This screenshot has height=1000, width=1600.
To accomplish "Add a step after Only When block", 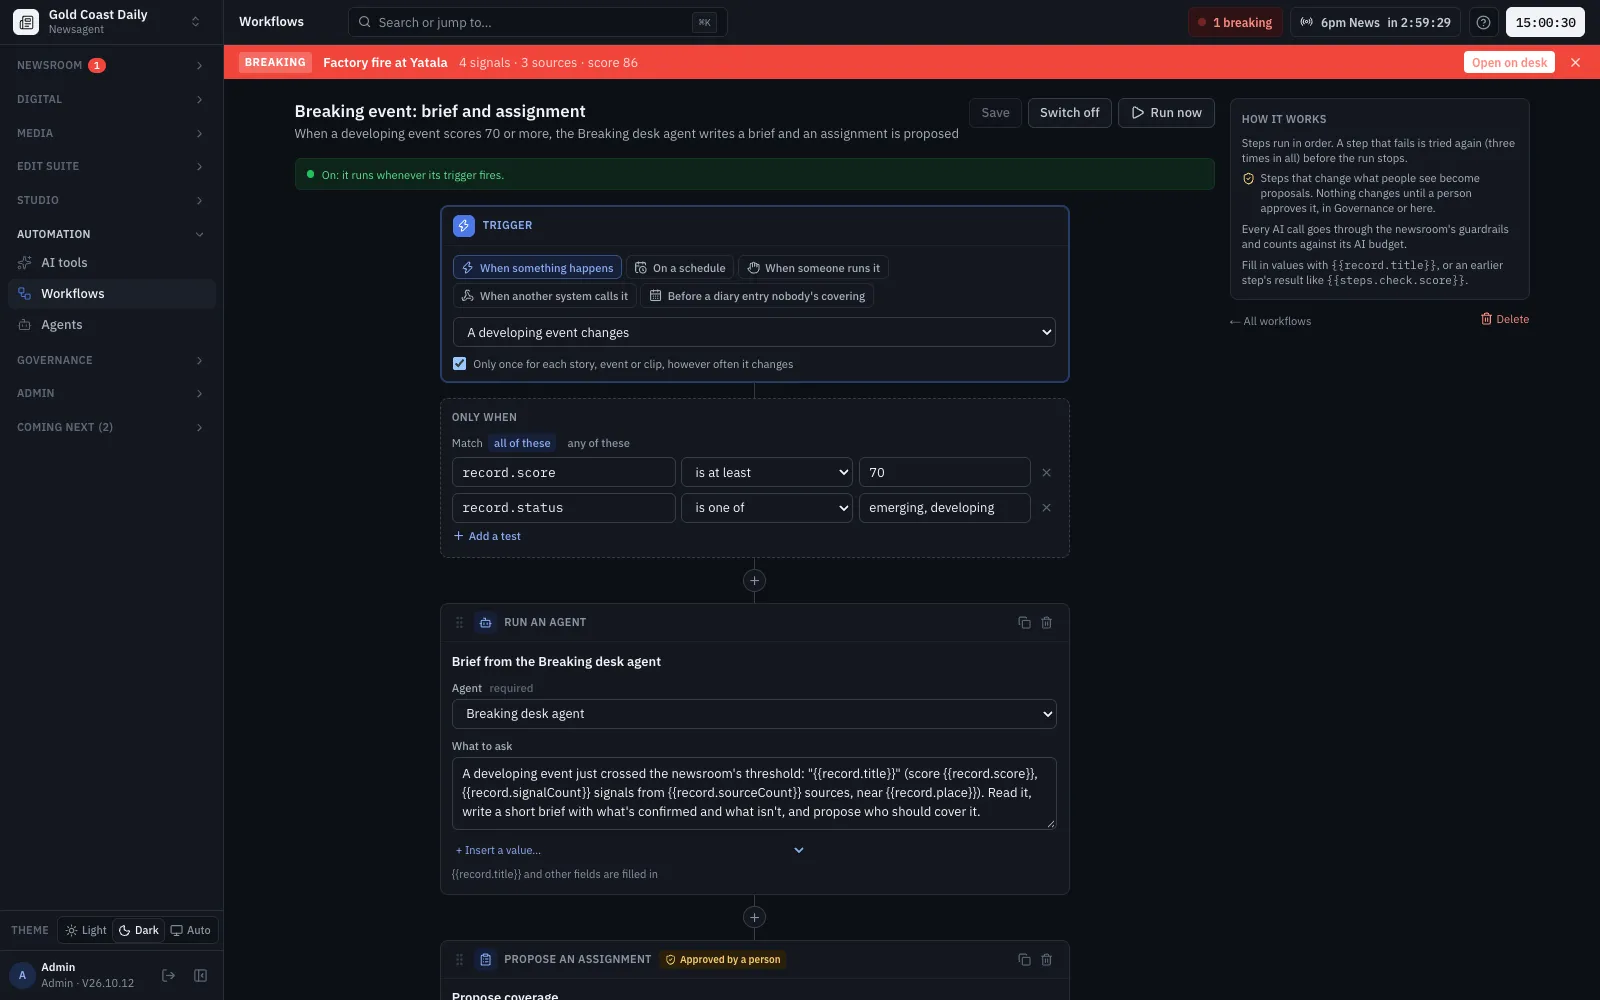I will (x=755, y=580).
